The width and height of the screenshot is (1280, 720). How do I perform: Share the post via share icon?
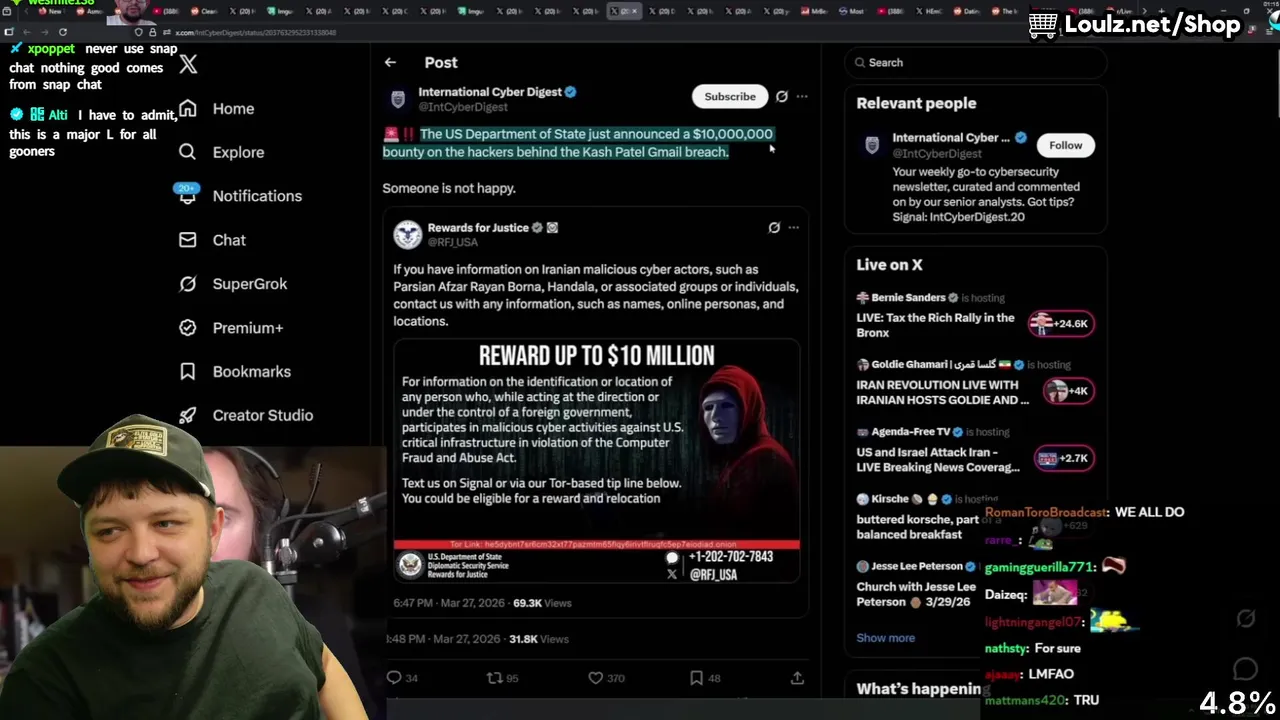797,678
